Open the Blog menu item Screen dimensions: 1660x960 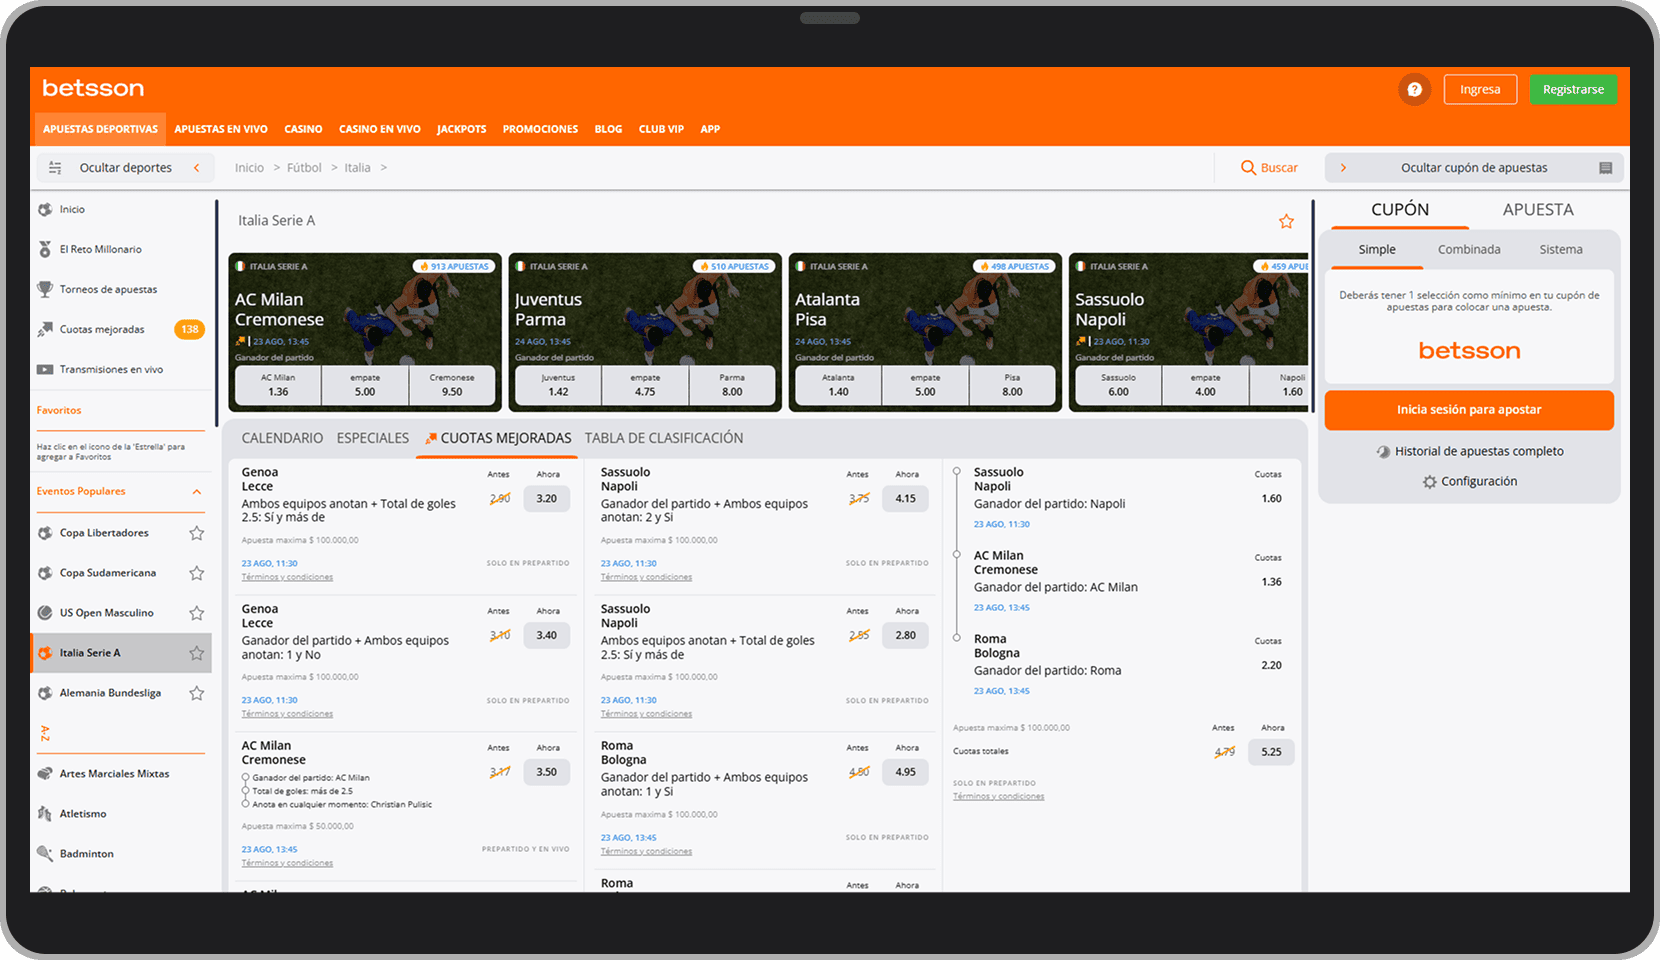(x=608, y=129)
